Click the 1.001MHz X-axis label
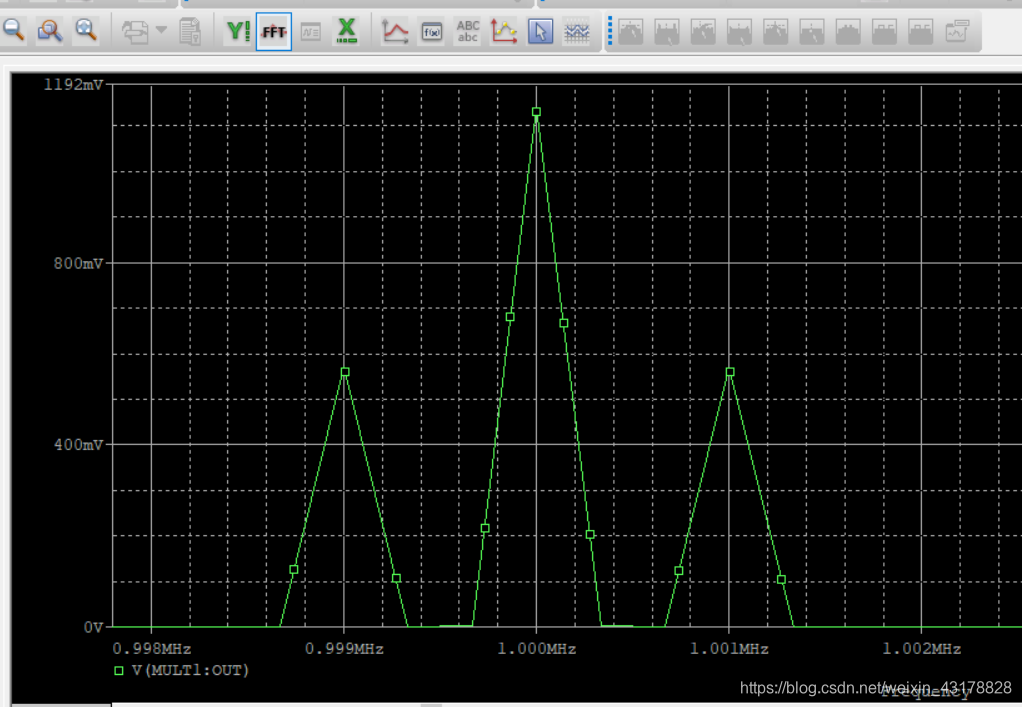1022x707 pixels. [x=729, y=648]
